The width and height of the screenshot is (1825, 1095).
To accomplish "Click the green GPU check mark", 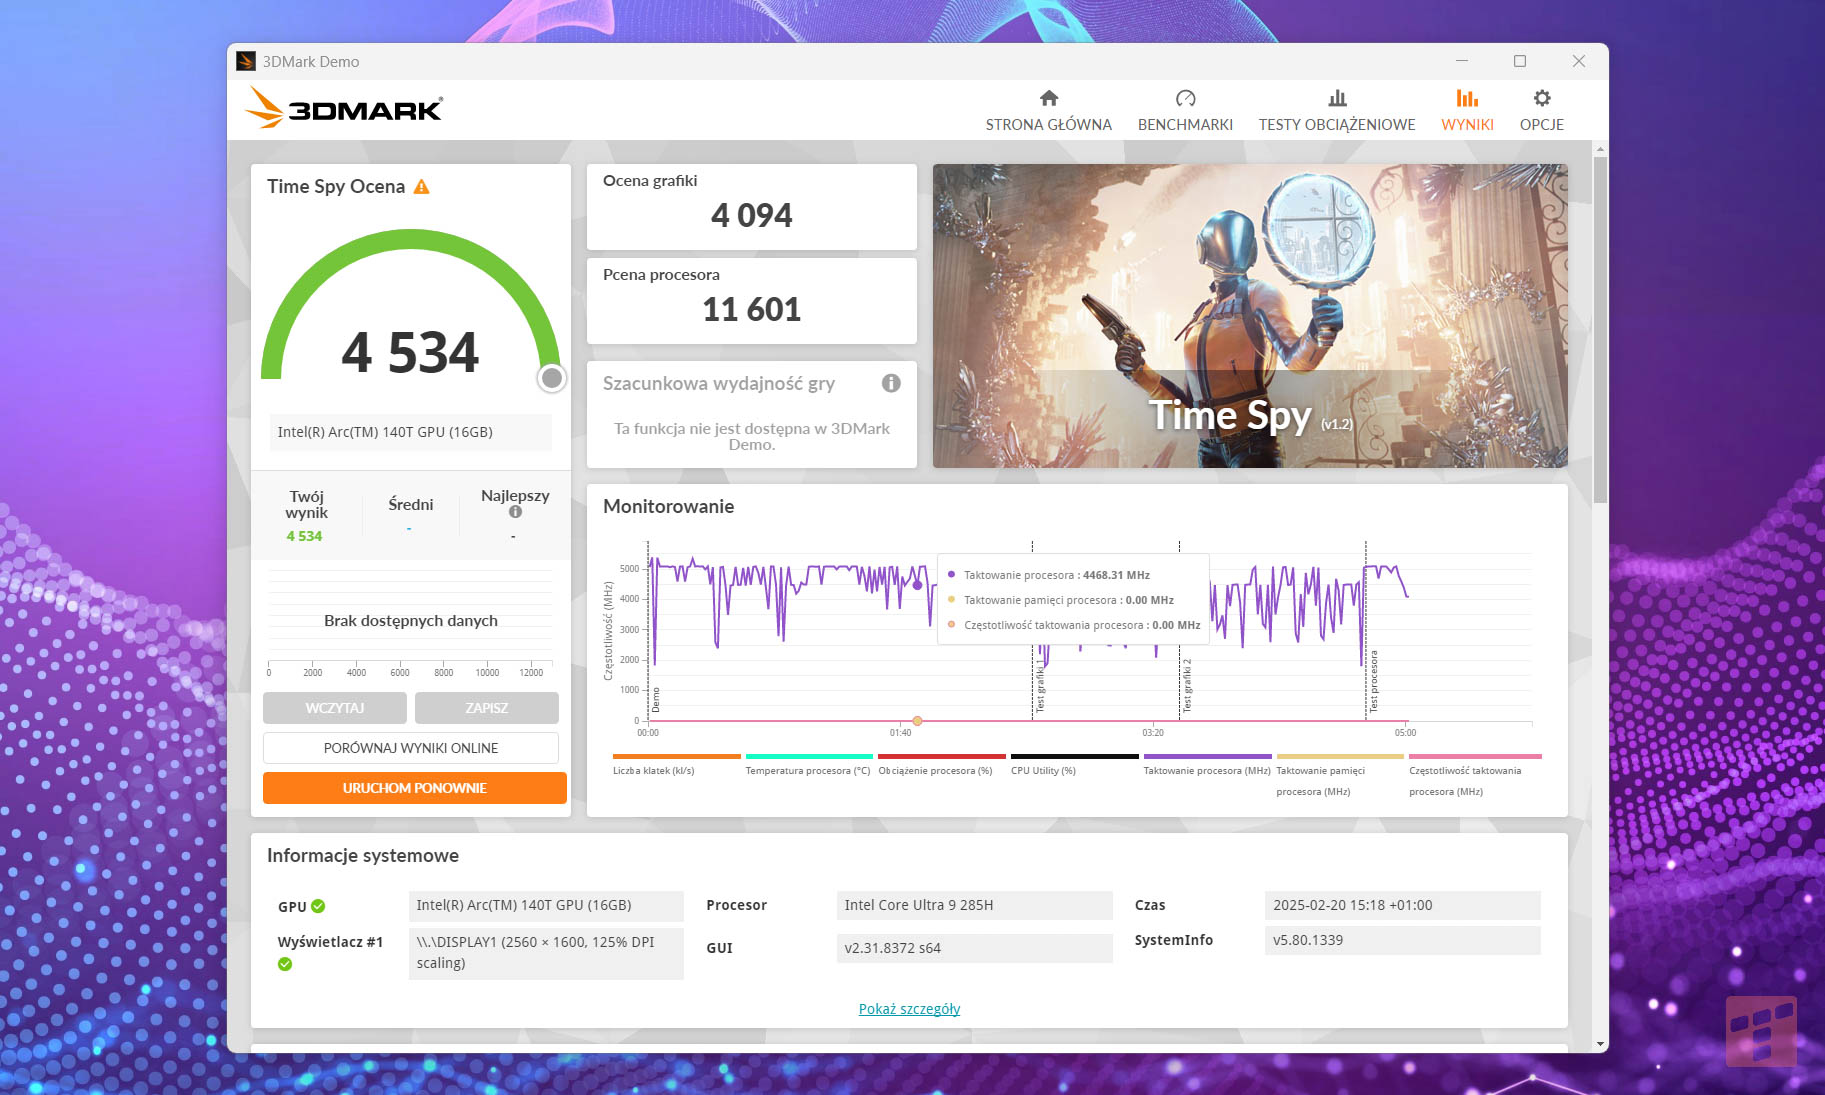I will (318, 906).
